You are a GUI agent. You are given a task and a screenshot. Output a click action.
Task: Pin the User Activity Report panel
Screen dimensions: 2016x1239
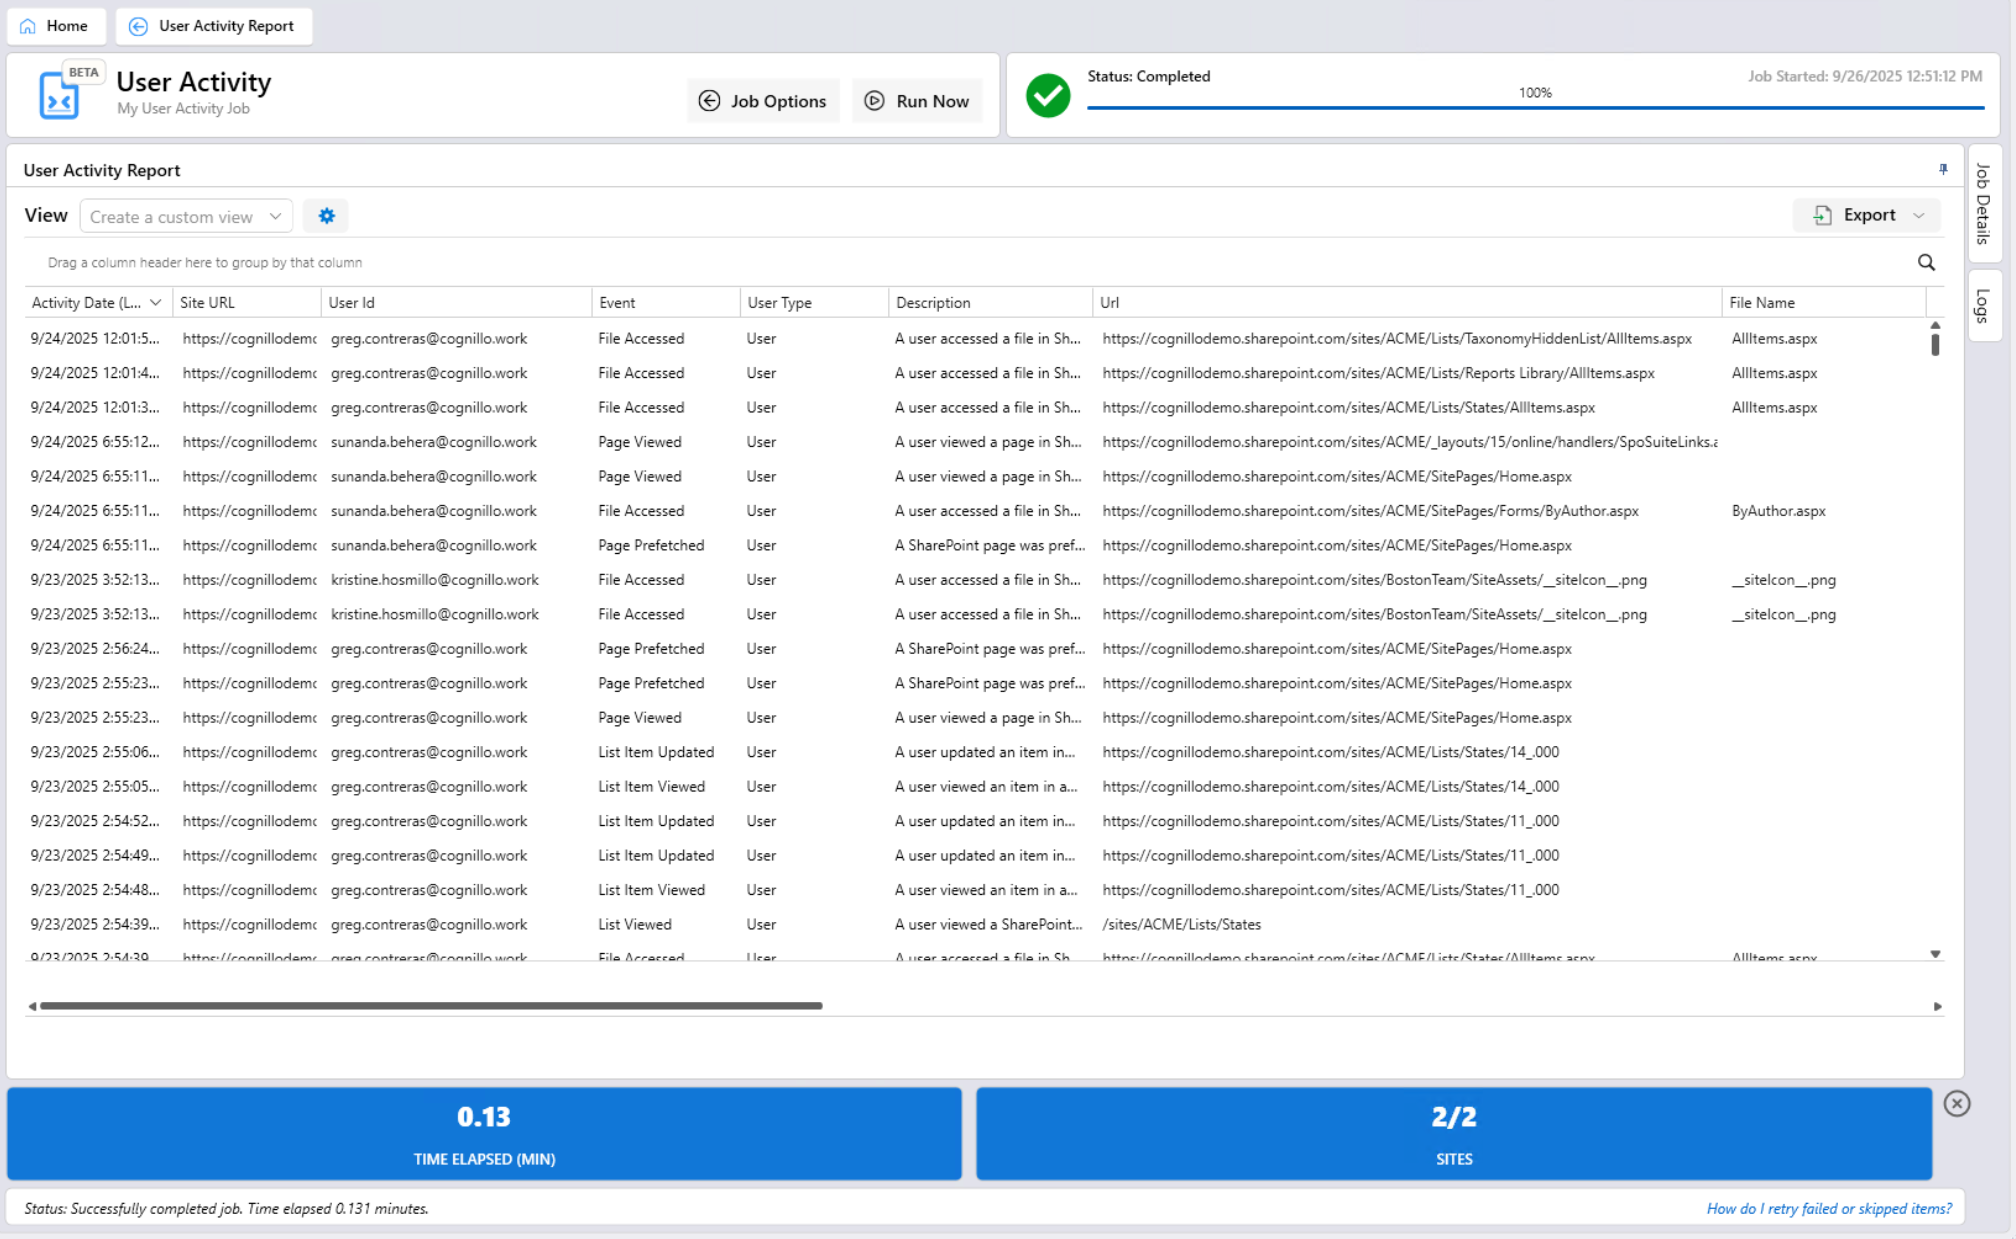(x=1943, y=169)
